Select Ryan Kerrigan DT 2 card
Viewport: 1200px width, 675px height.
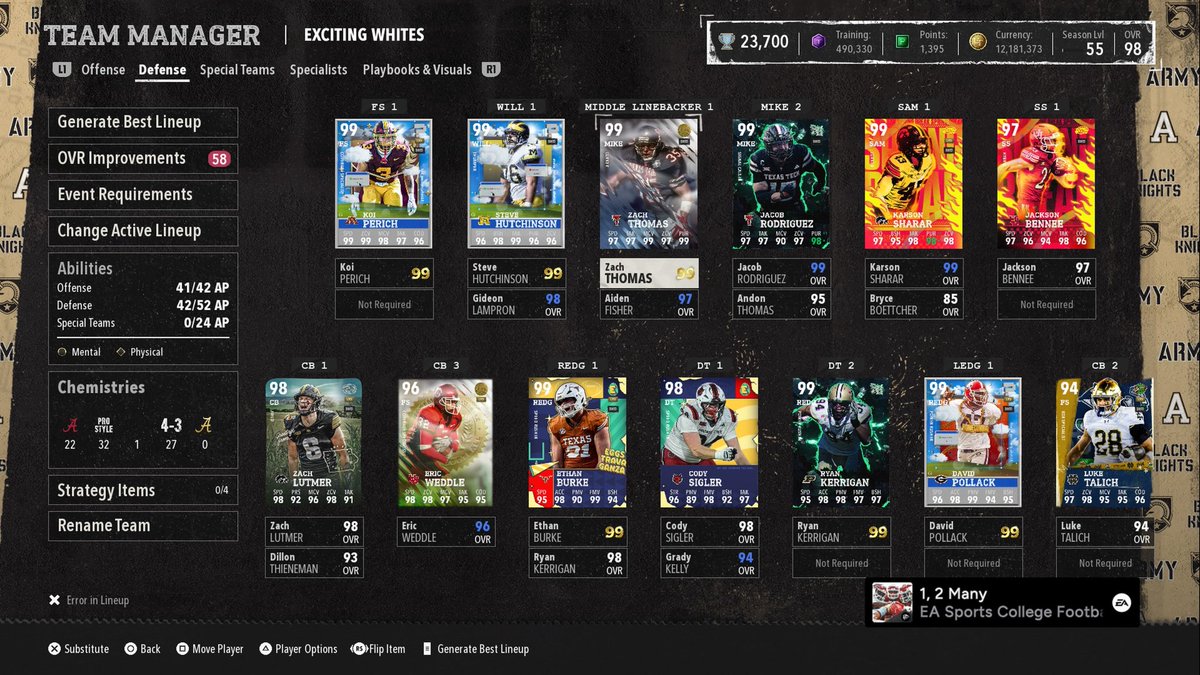pyautogui.click(x=842, y=442)
